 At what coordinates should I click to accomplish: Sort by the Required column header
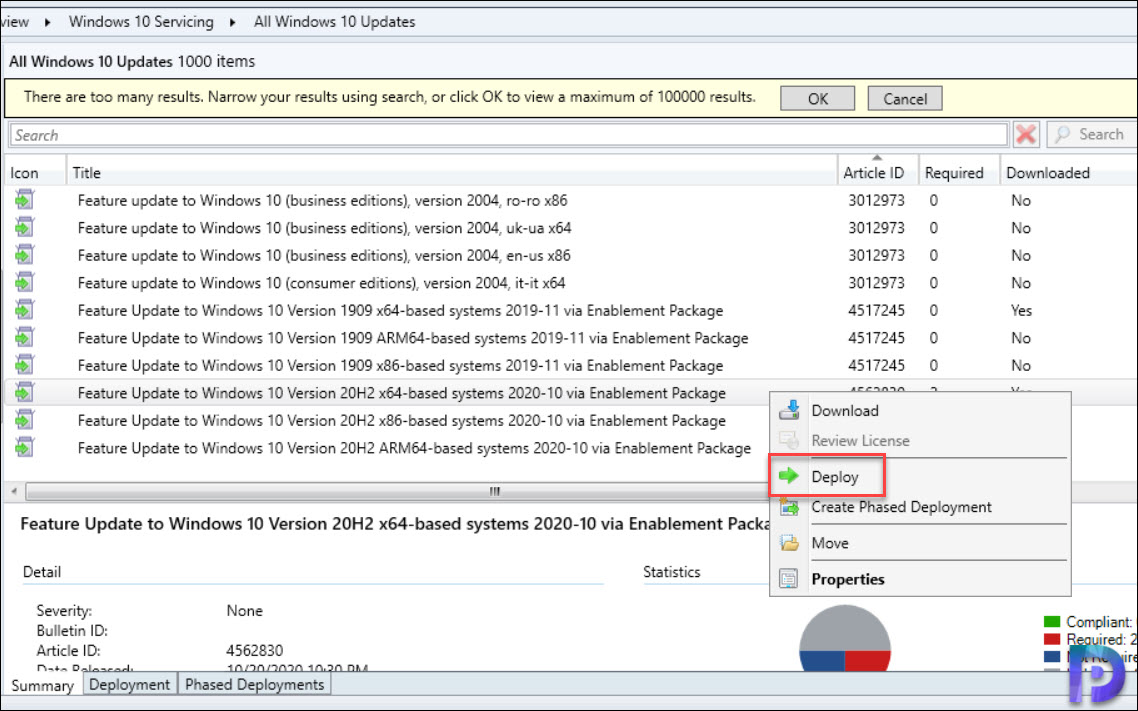coord(959,173)
